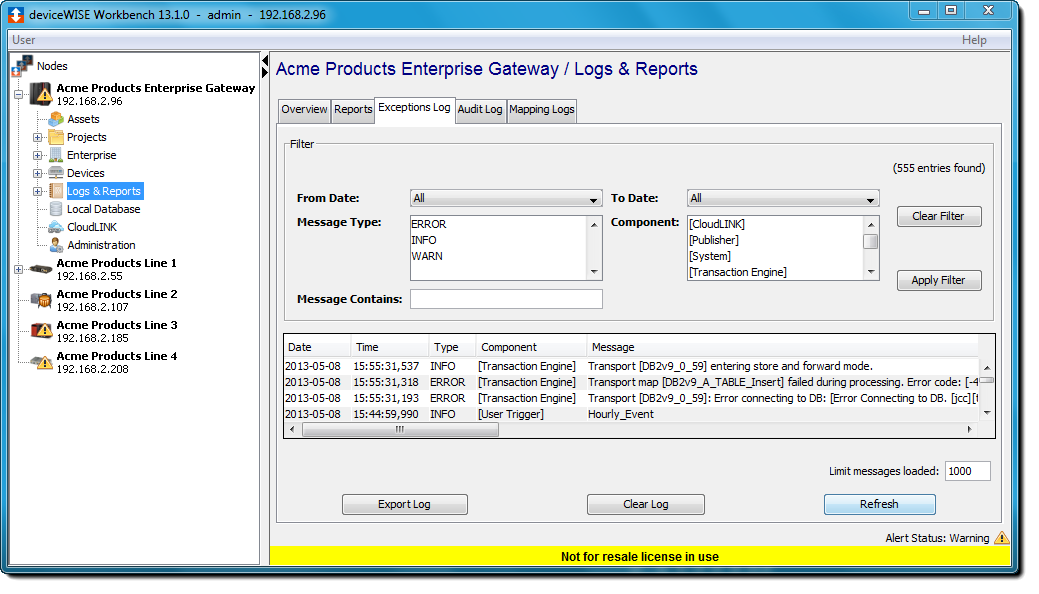
Task: Open the User menu
Action: pos(24,40)
